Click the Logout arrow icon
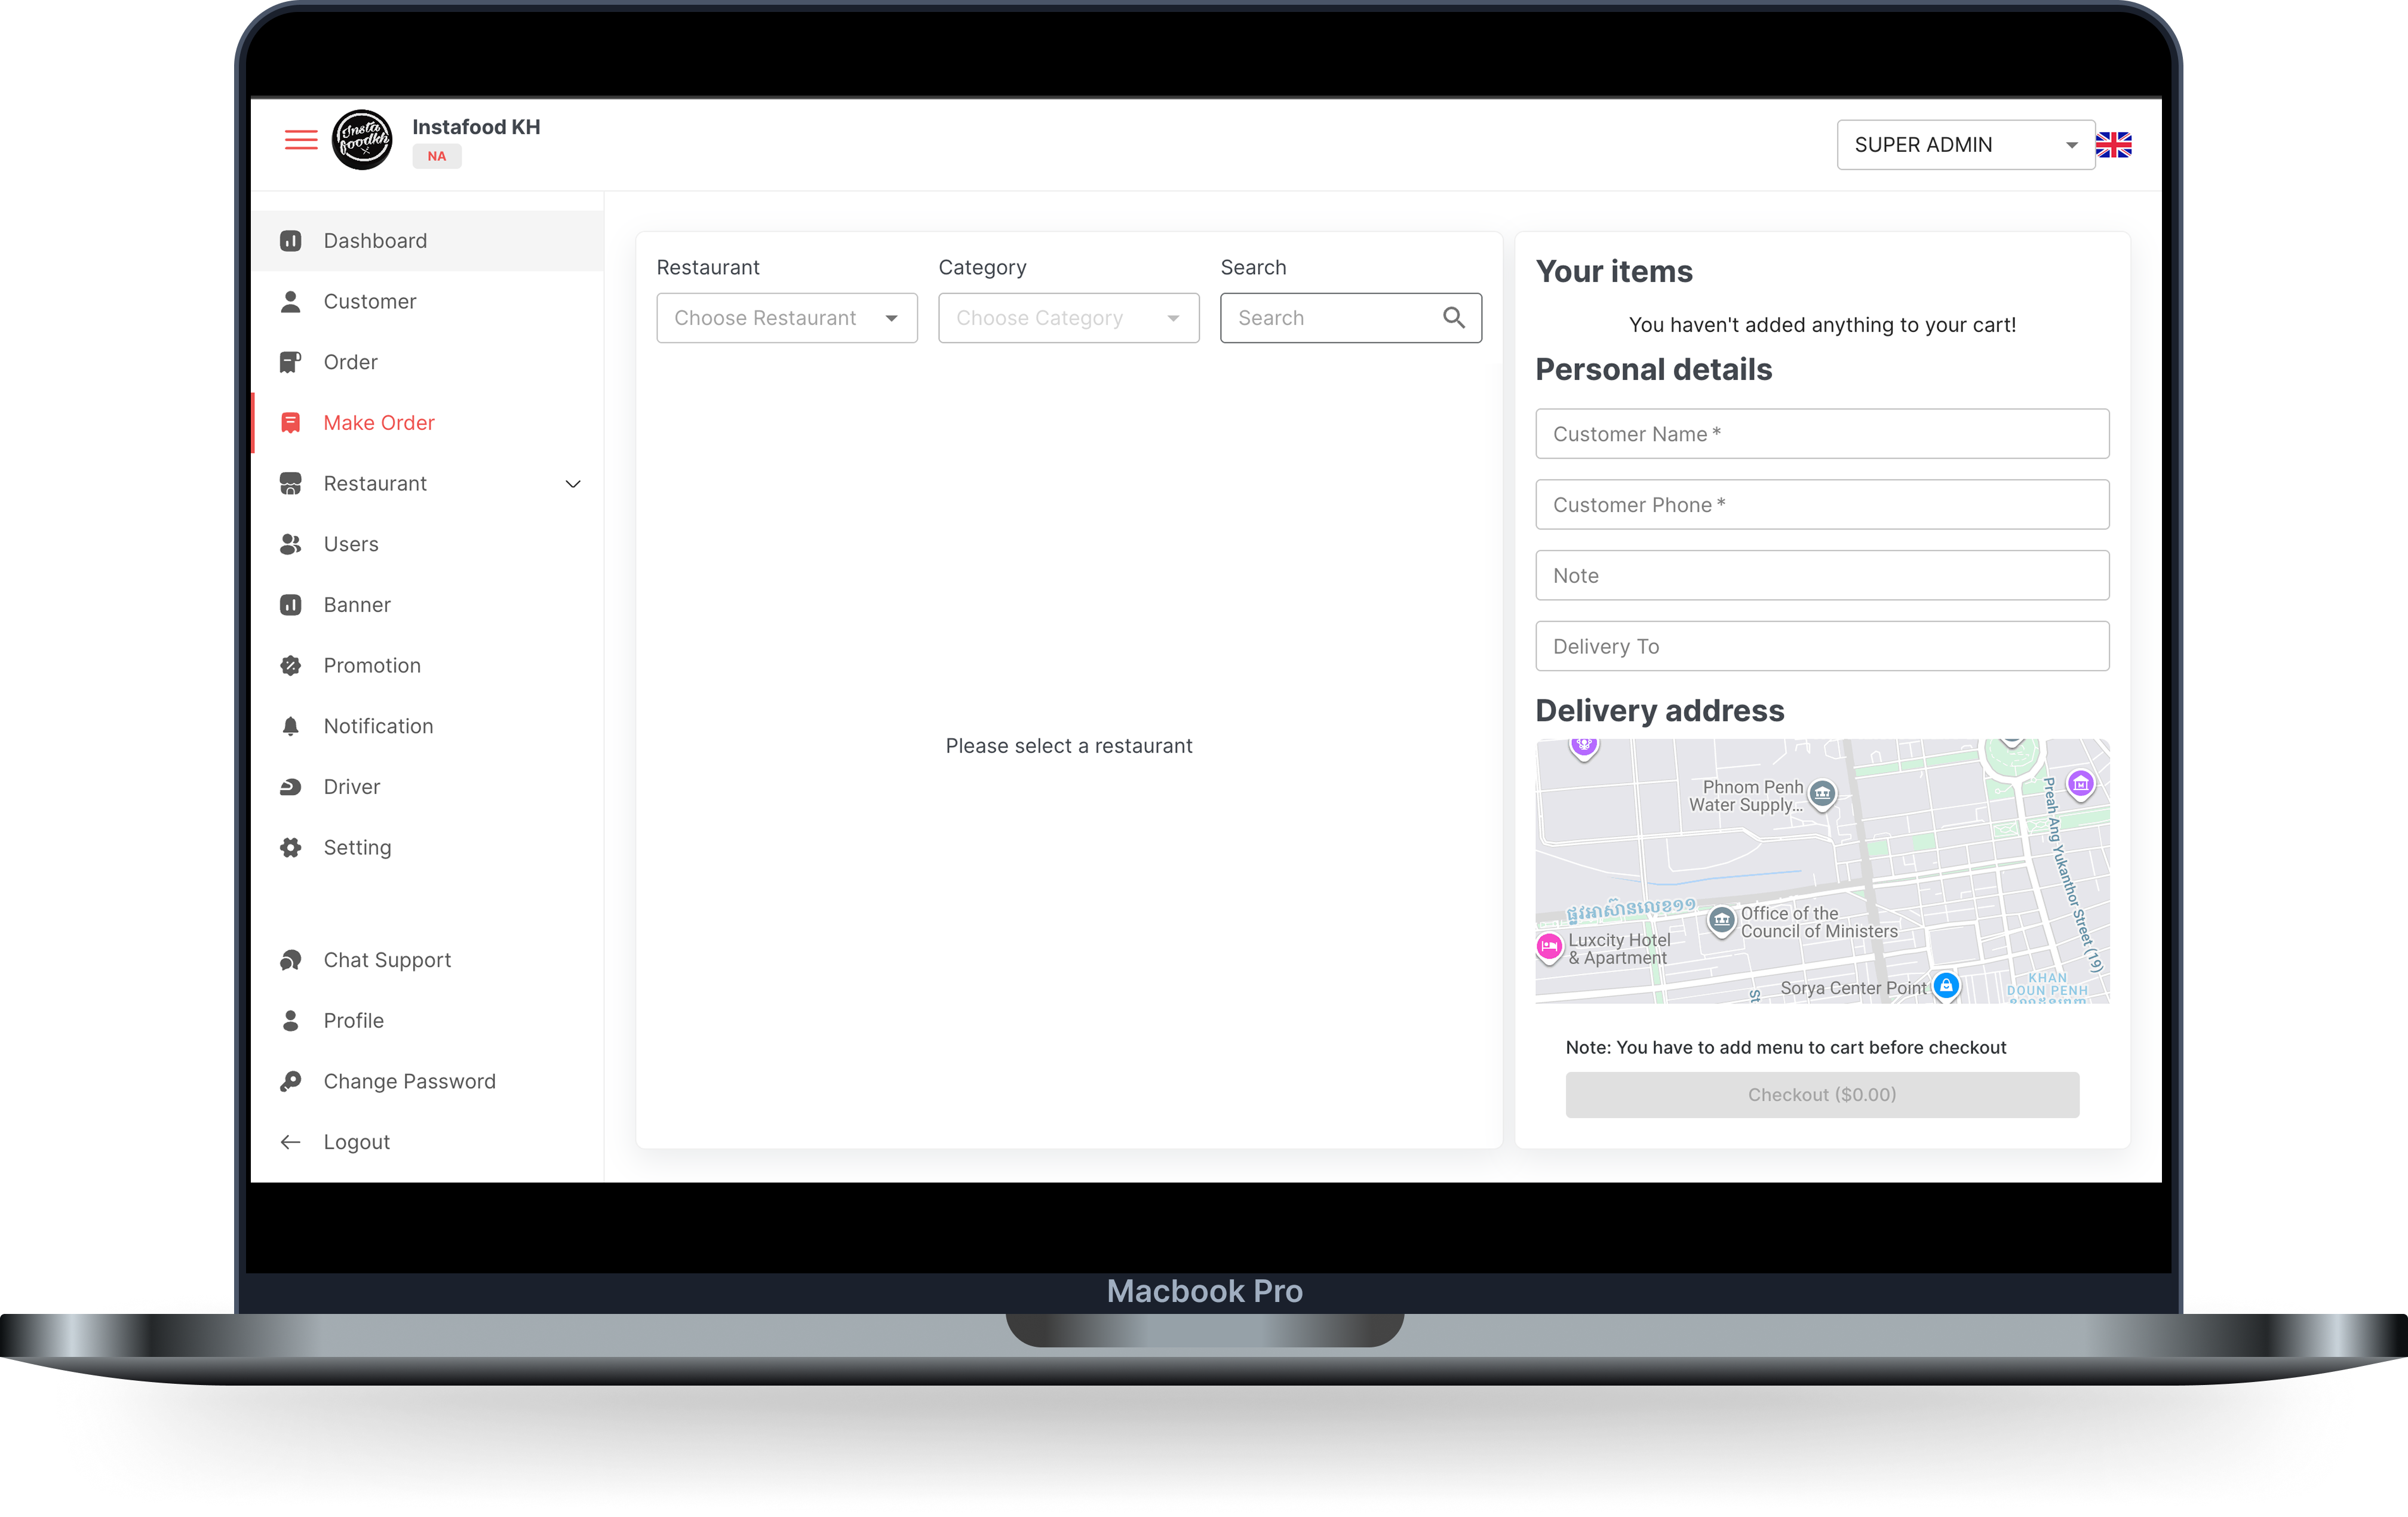Viewport: 2408px width, 1517px height. (291, 1142)
